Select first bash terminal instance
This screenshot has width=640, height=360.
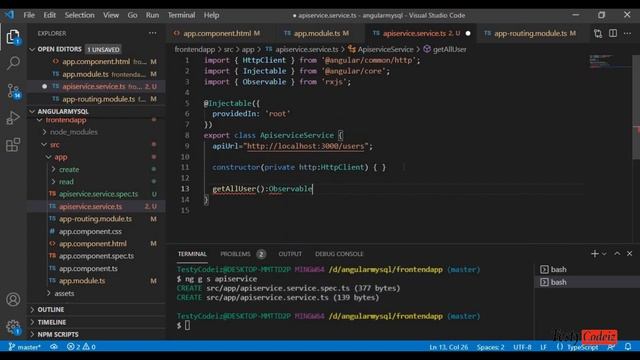tap(587, 269)
